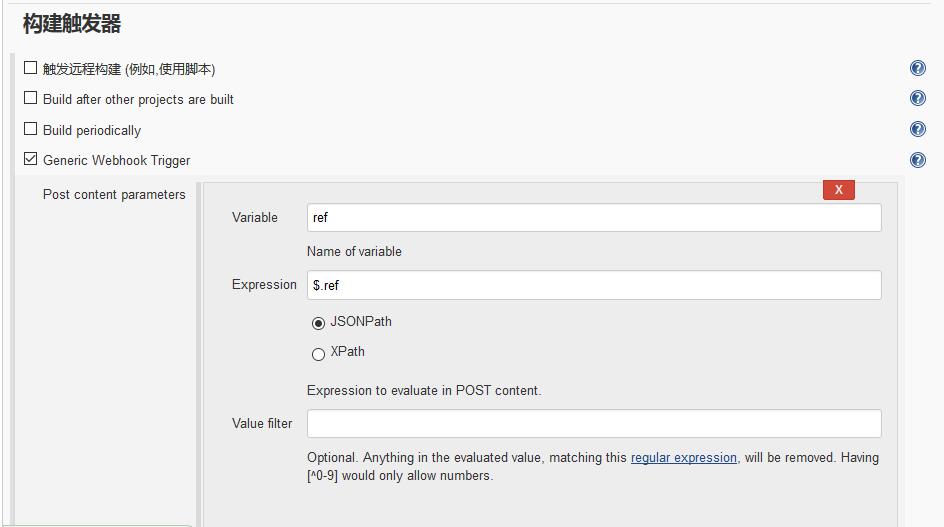The width and height of the screenshot is (944, 527).
Task: Click the empty Value filter field
Action: coord(594,423)
